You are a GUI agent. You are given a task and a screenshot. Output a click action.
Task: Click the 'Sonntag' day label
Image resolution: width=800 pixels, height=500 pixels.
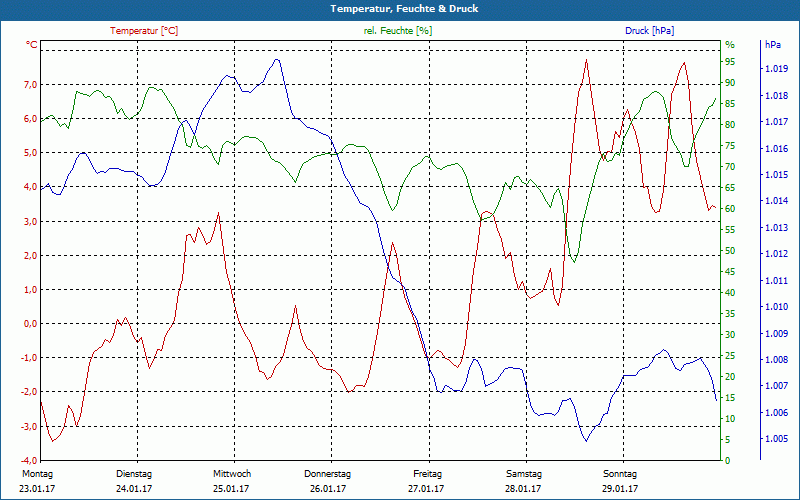[620, 474]
